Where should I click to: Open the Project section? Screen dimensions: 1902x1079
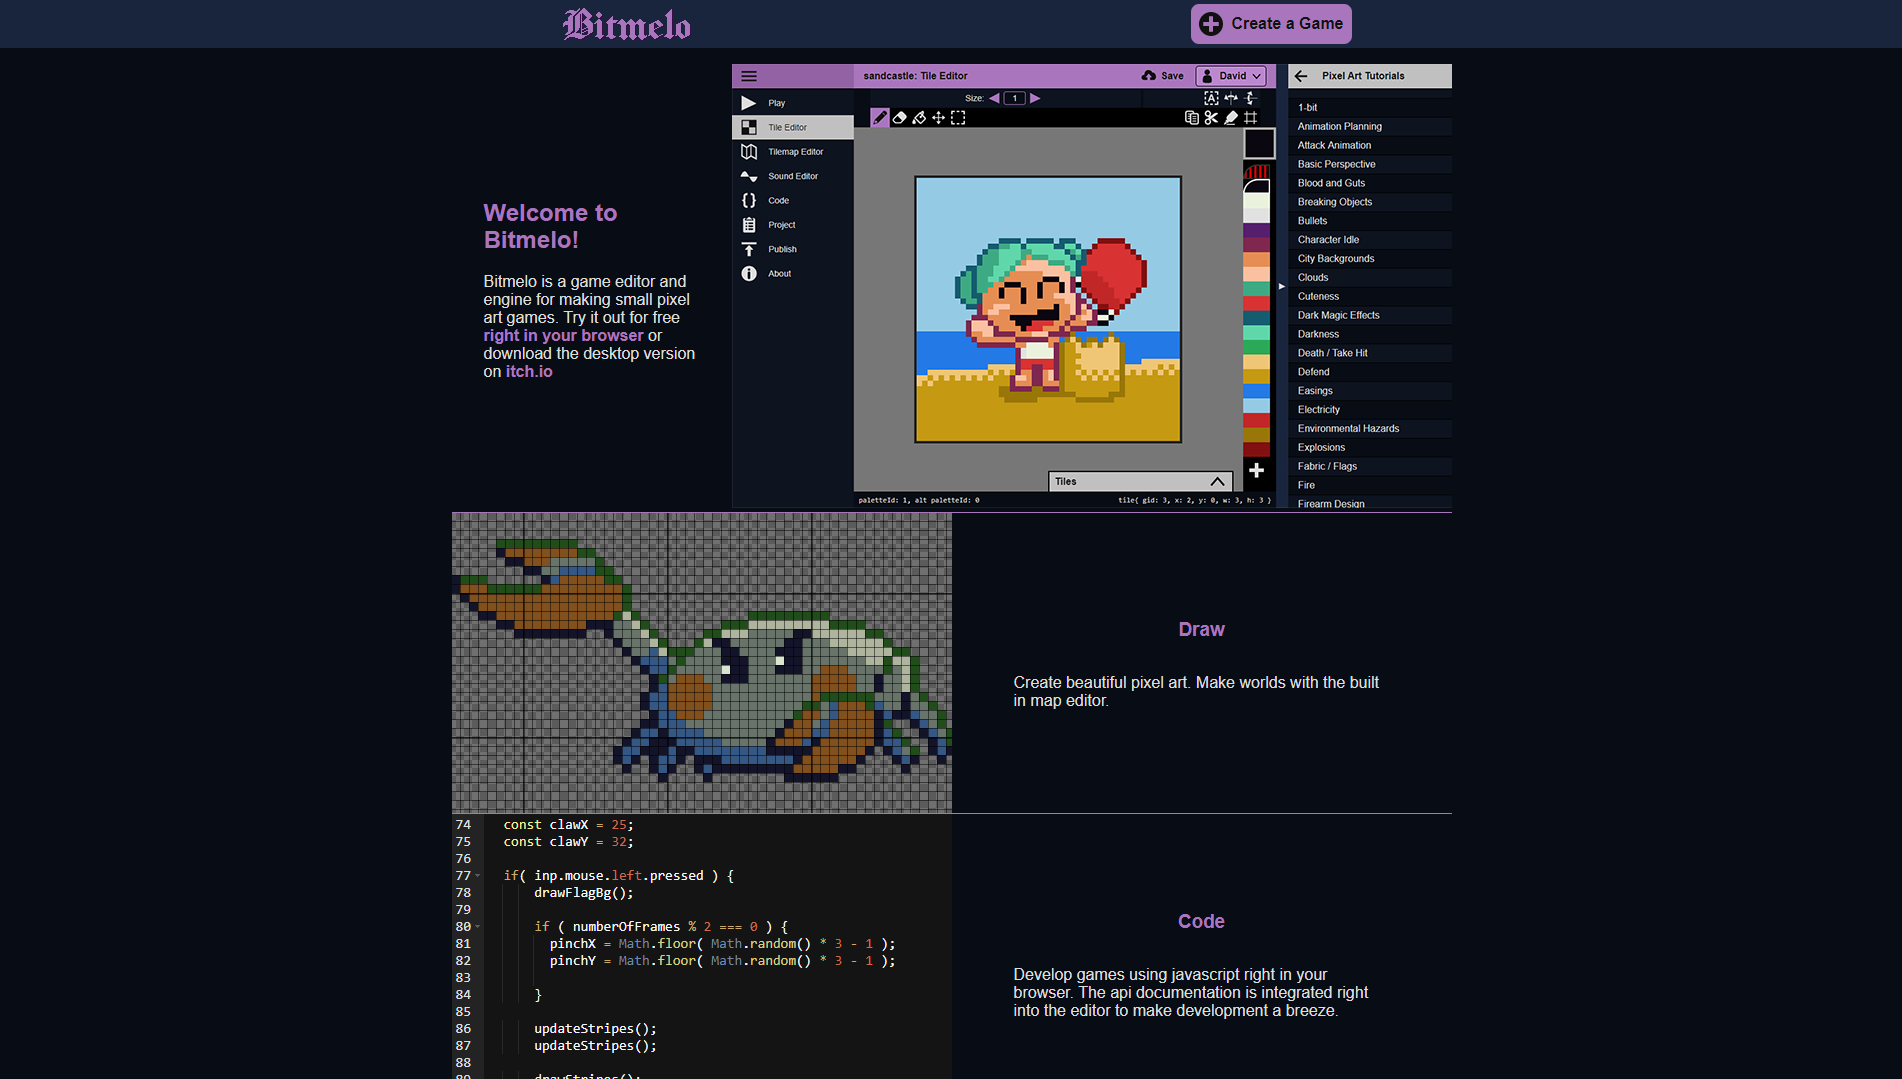[x=793, y=225]
